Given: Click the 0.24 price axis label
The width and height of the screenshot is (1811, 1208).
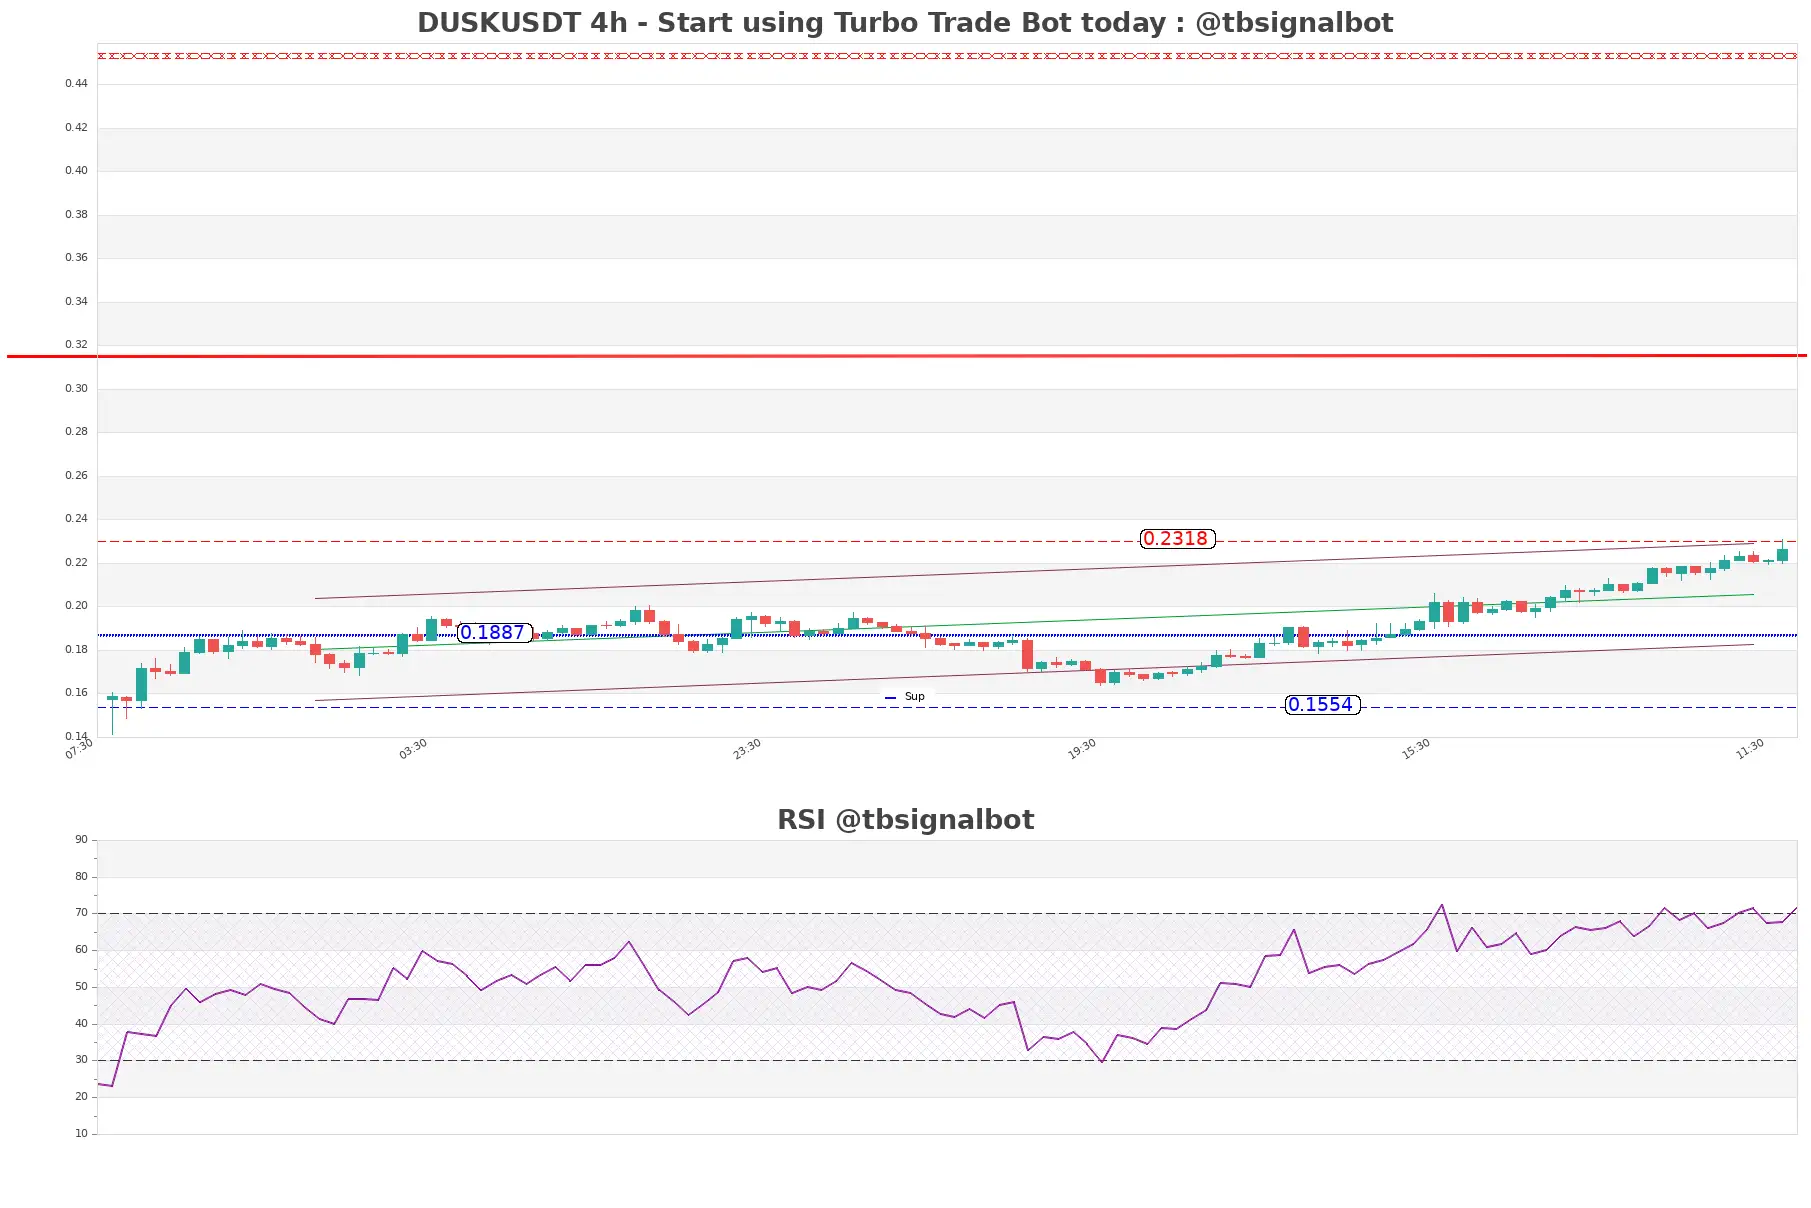Looking at the screenshot, I should 76,519.
